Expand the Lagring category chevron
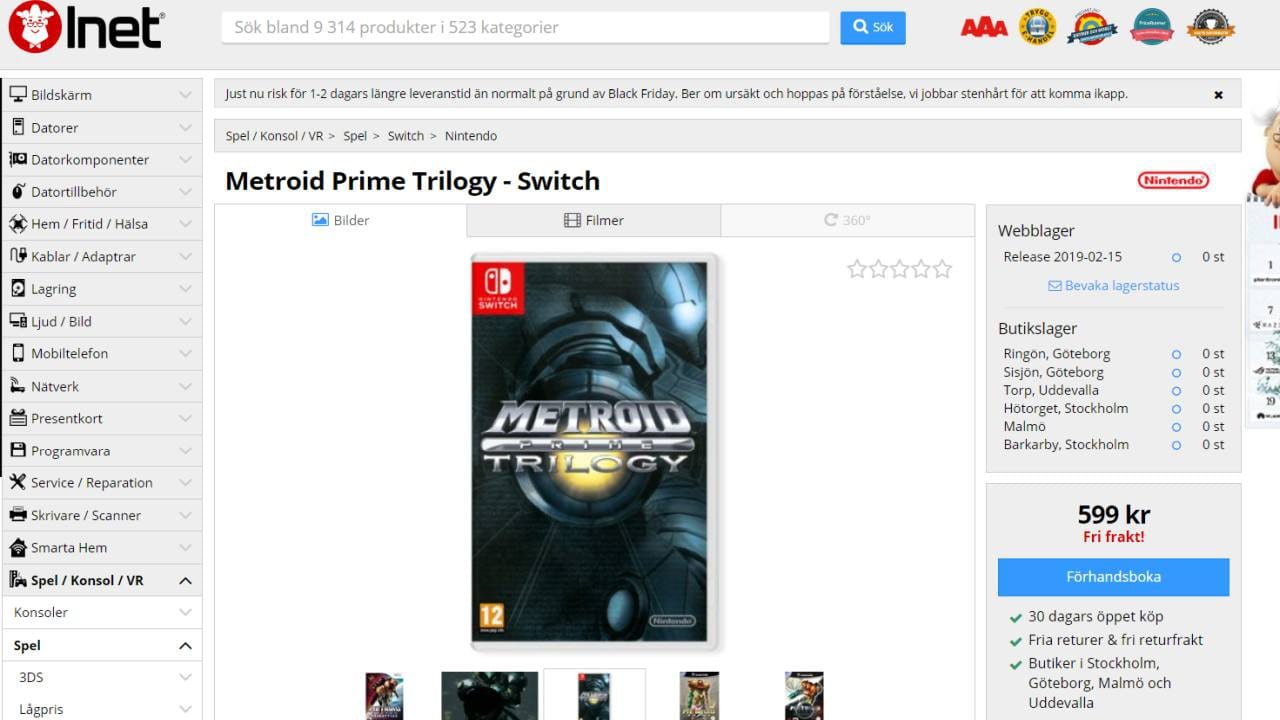This screenshot has height=720, width=1280. [185, 289]
